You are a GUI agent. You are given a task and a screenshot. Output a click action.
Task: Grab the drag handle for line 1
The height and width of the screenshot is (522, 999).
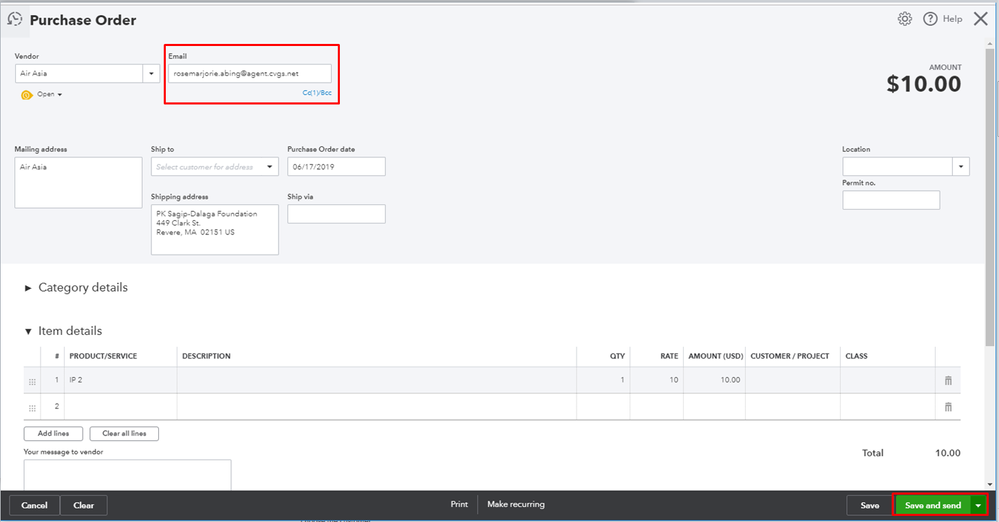pyautogui.click(x=32, y=382)
